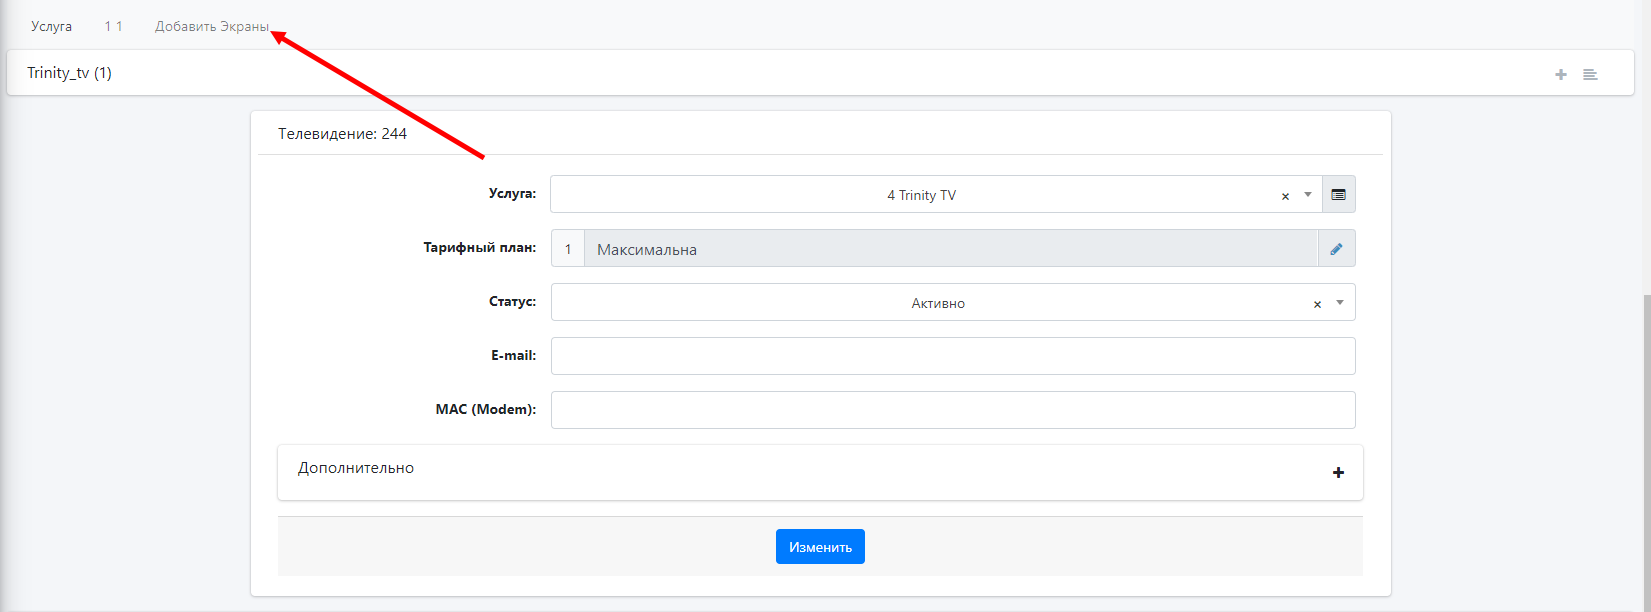Viewport: 1651px width, 612px height.
Task: Clear the Статус selection with the x
Action: [x=1317, y=304]
